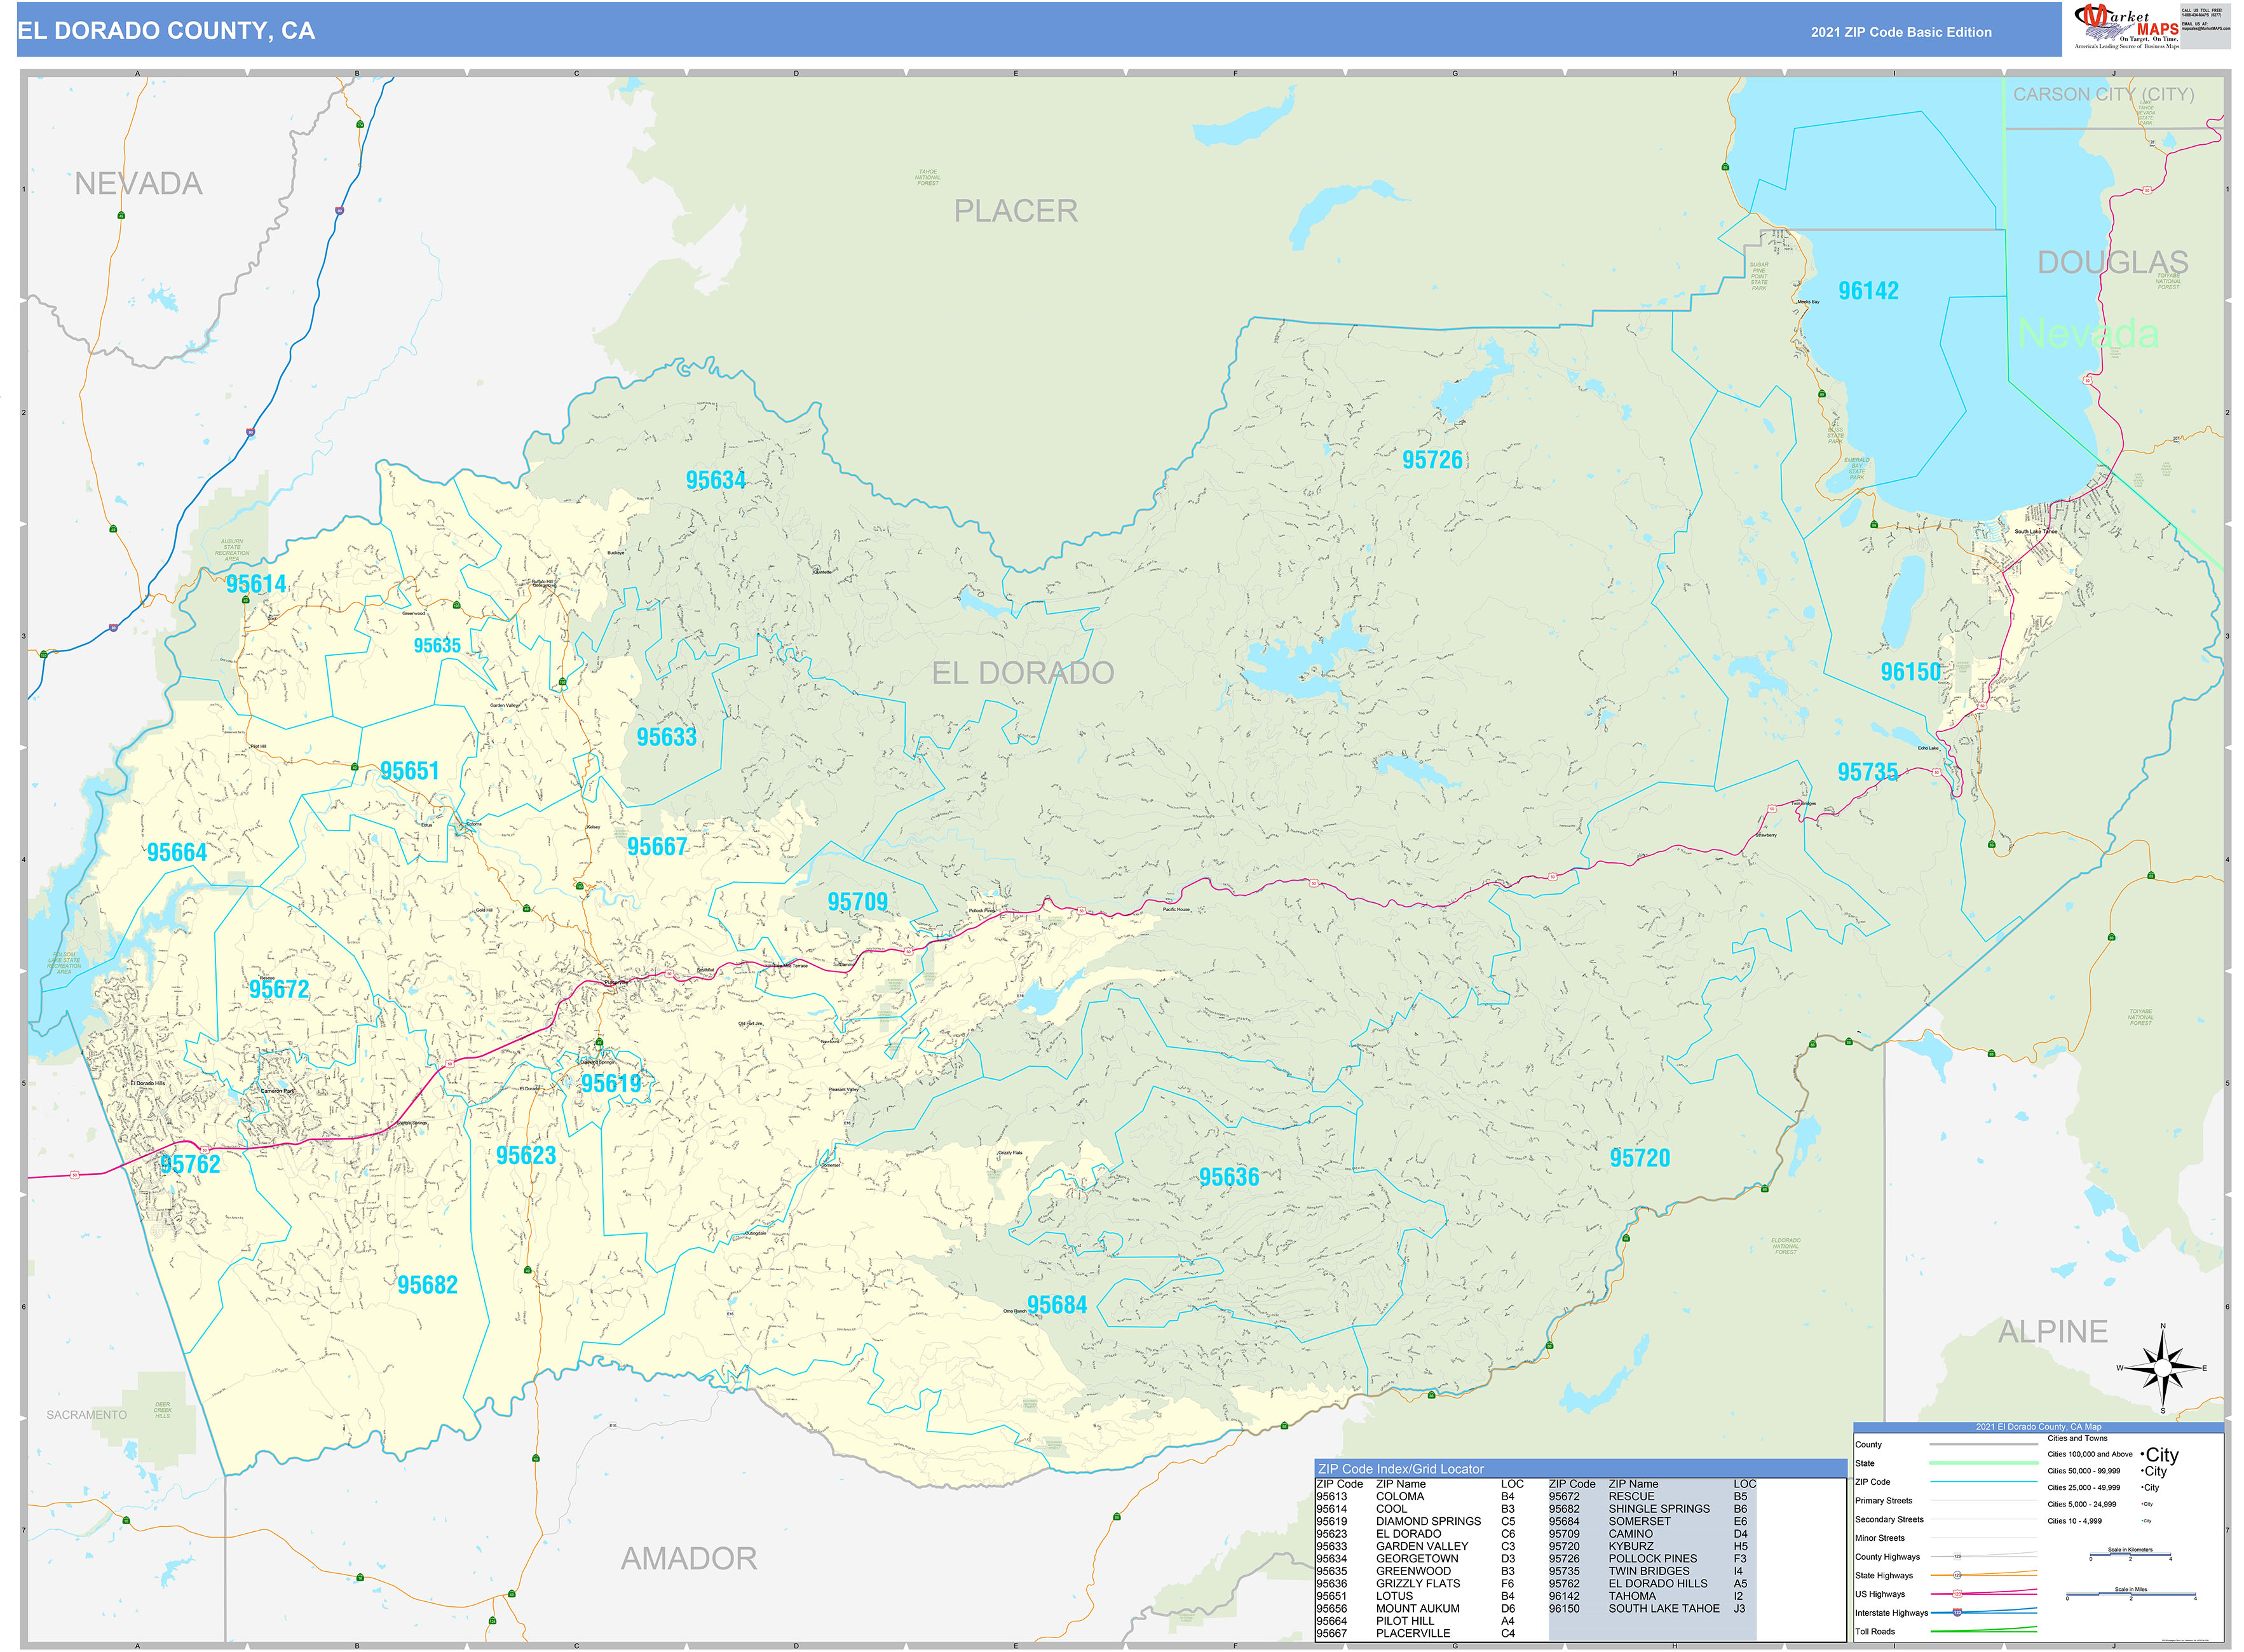Click the Interstate Highways shield symbol in the legend
Image resolution: width=2244 pixels, height=1652 pixels.
click(1958, 1613)
